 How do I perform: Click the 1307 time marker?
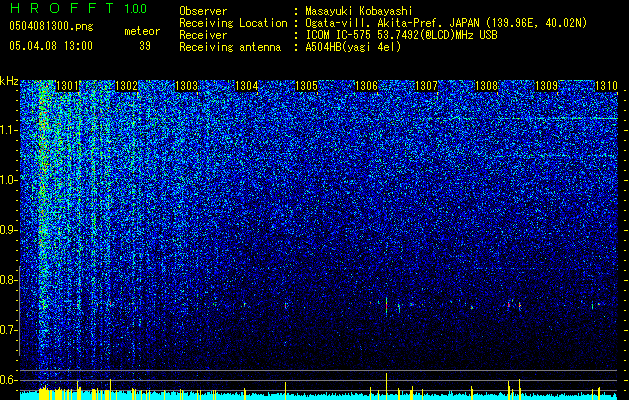[x=426, y=86]
